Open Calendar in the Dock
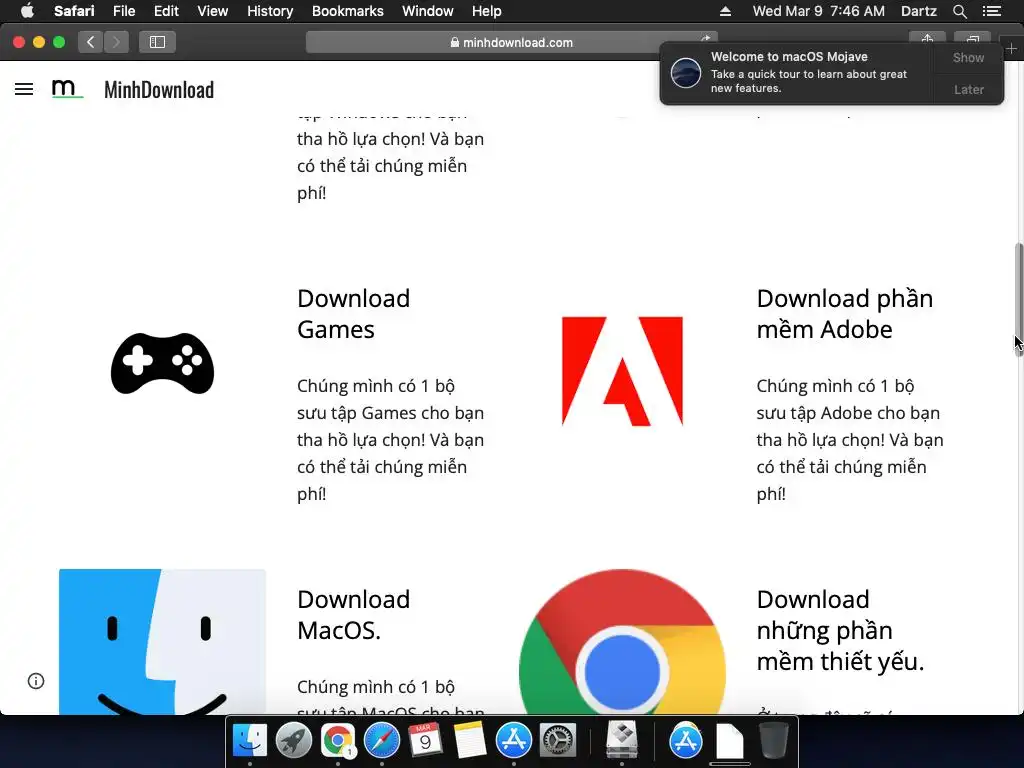This screenshot has width=1024, height=768. point(425,741)
